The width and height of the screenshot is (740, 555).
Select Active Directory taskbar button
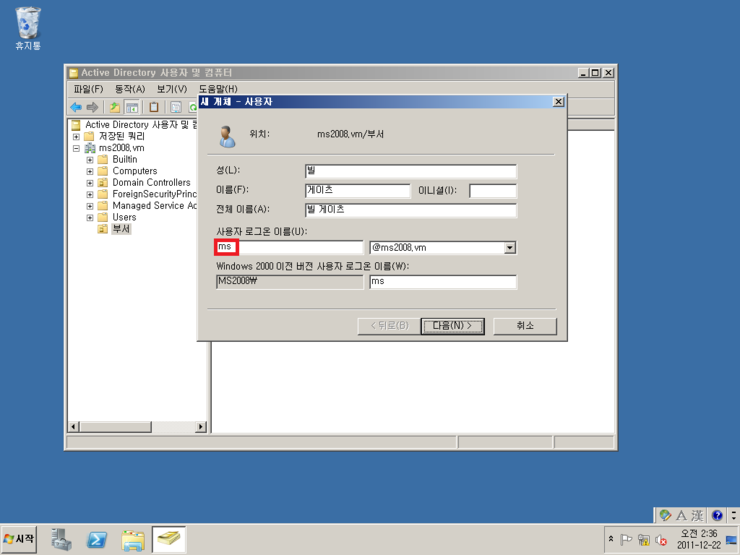pyautogui.click(x=169, y=539)
